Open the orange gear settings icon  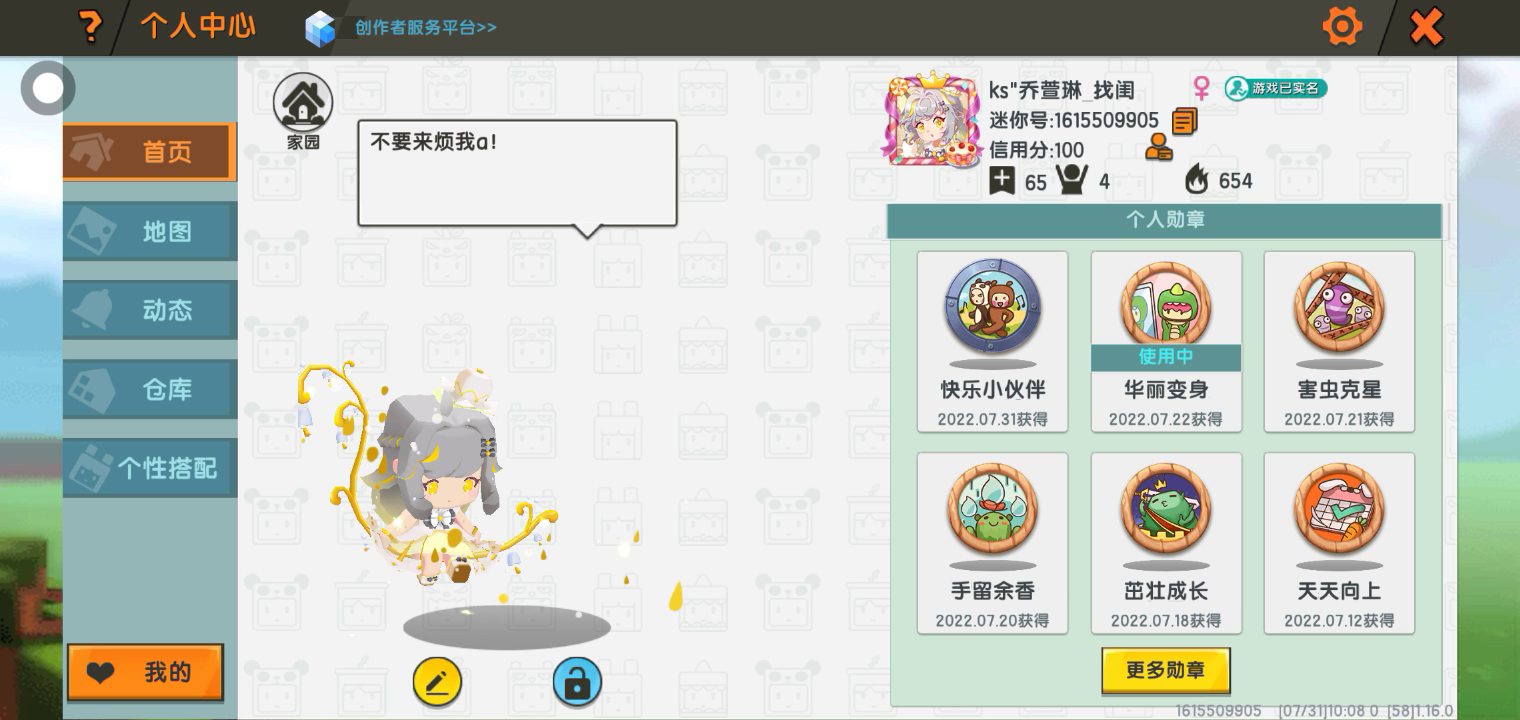[x=1342, y=26]
